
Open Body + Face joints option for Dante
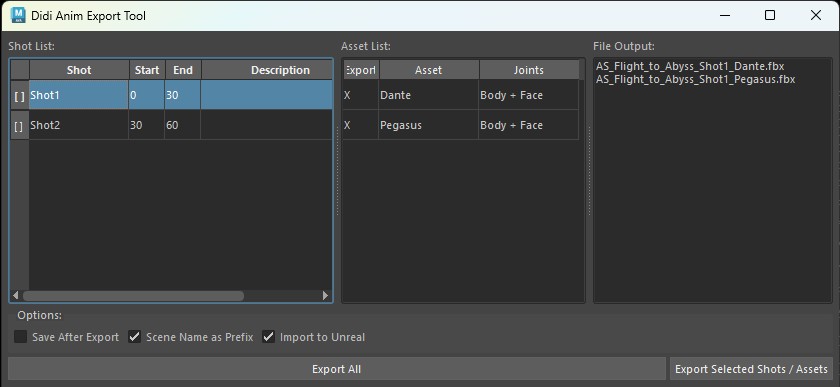(x=529, y=95)
